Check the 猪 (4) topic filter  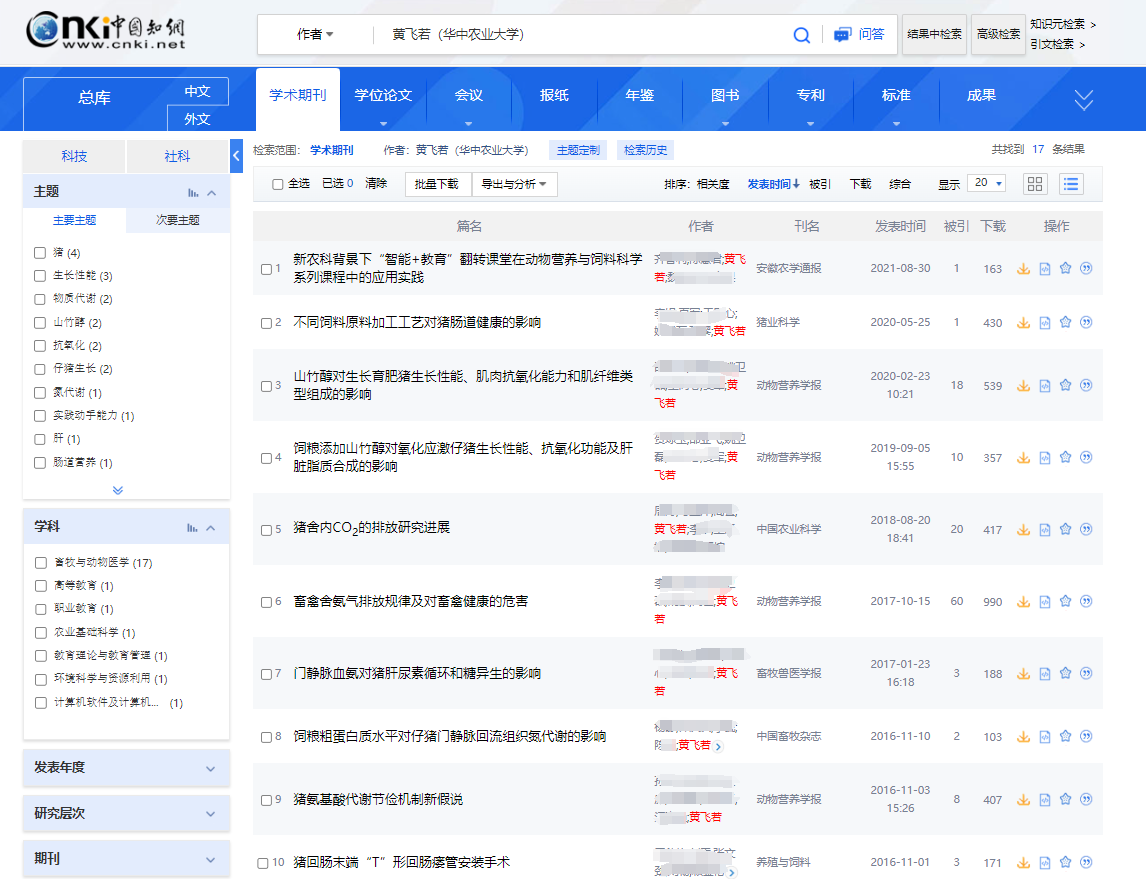tap(40, 253)
